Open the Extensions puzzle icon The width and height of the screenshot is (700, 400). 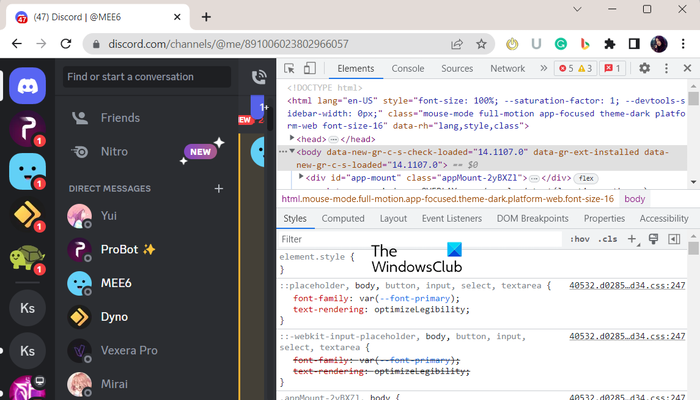(609, 44)
